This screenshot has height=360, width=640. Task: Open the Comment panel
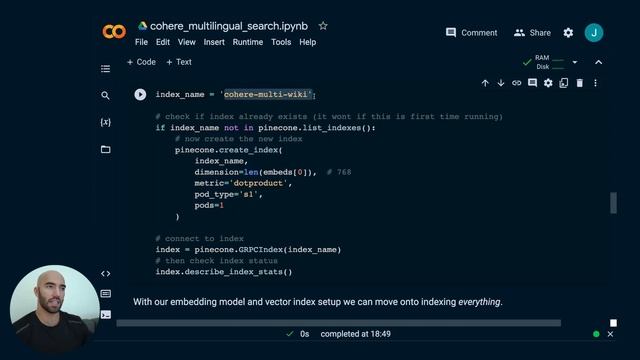click(x=471, y=33)
